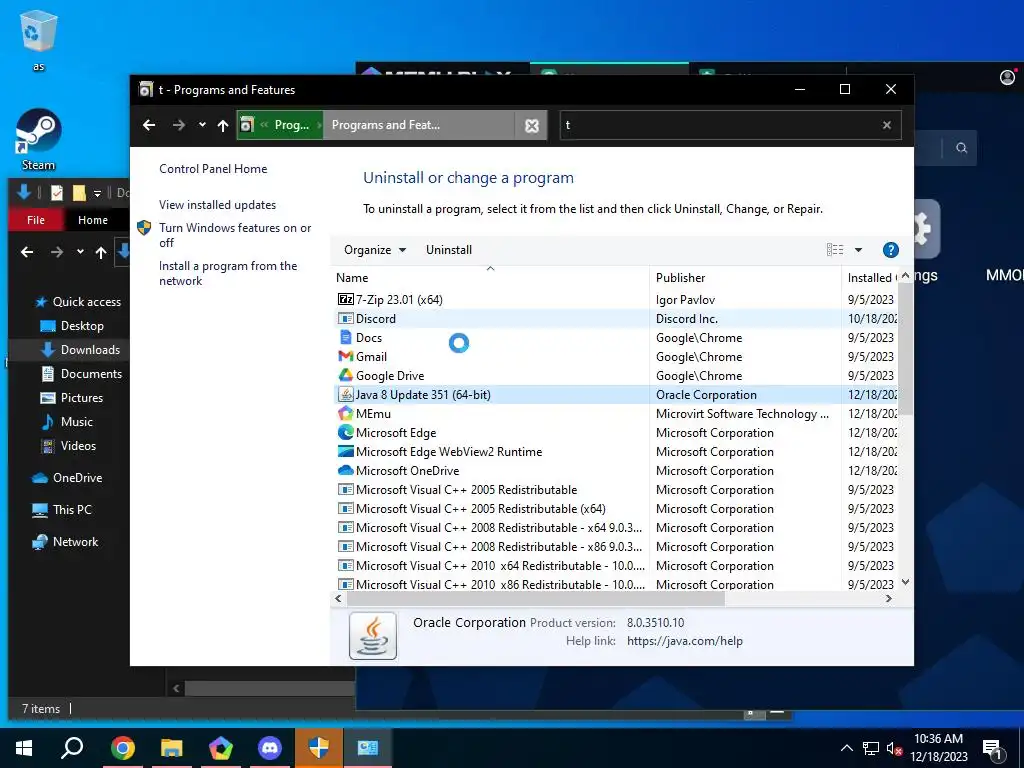Click the MEmu window search icon
The image size is (1024, 768).
tap(961, 148)
